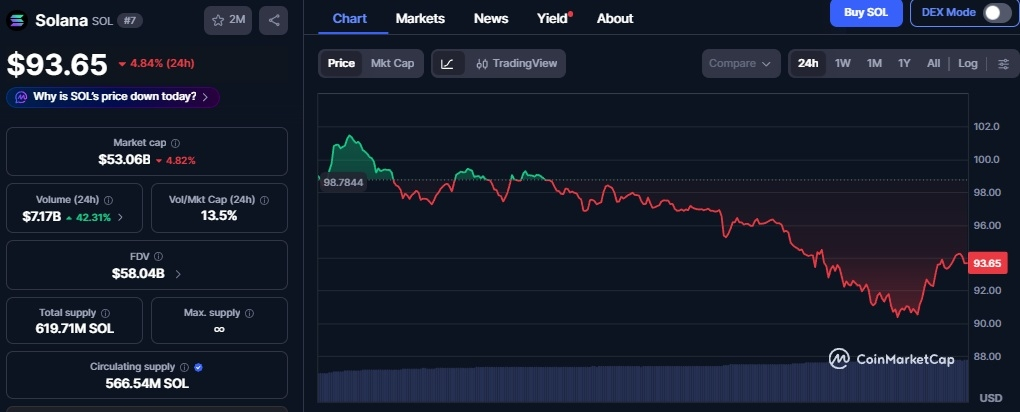The width and height of the screenshot is (1020, 412).
Task: Open Vol/Mkt Cap (24h) info icon
Action: (x=264, y=200)
